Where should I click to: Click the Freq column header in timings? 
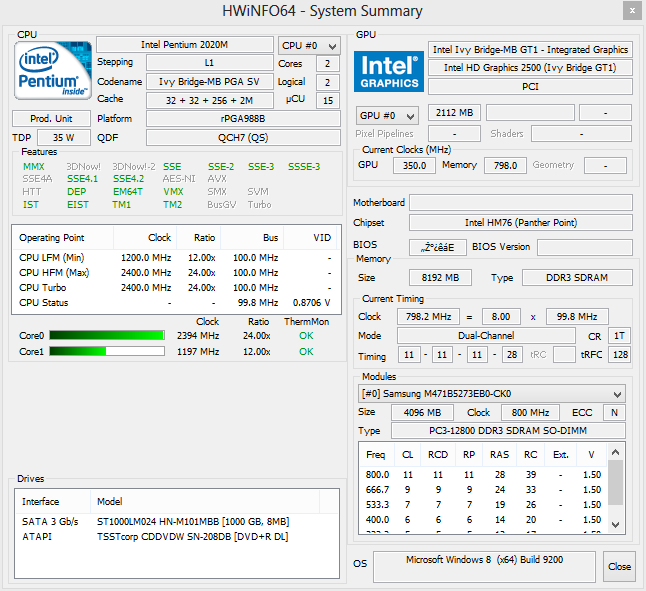376,455
